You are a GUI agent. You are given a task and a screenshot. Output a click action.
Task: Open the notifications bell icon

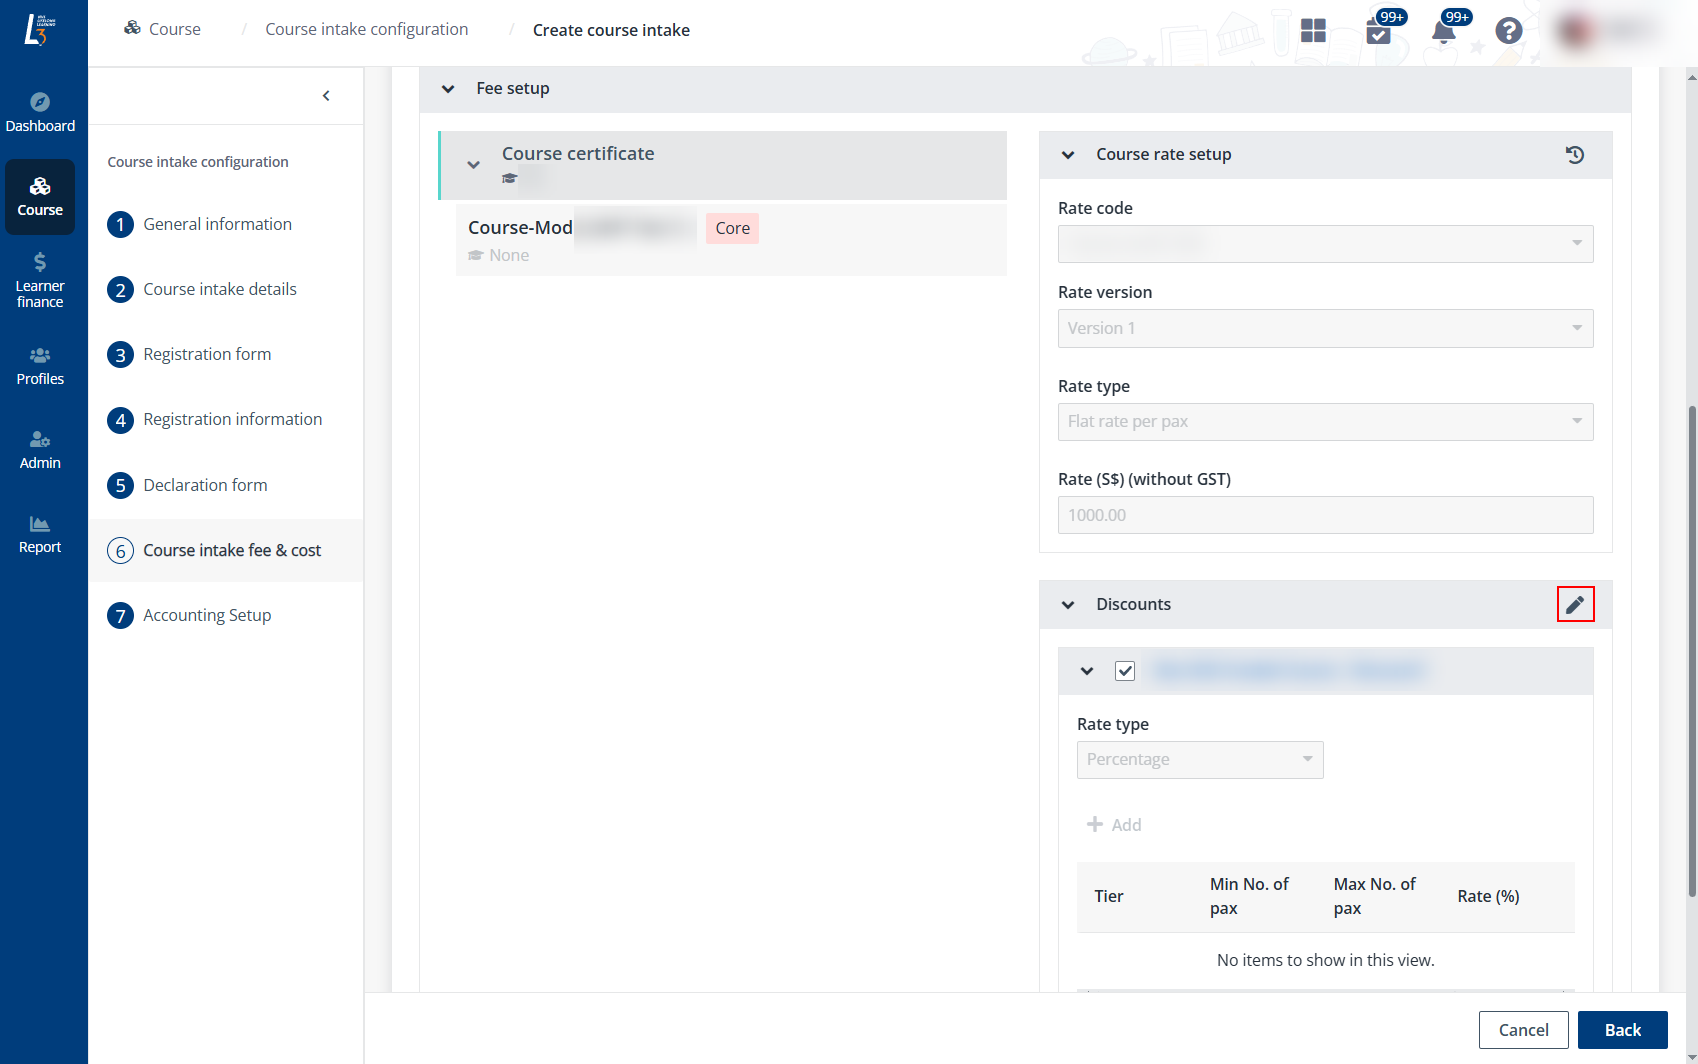pyautogui.click(x=1443, y=31)
